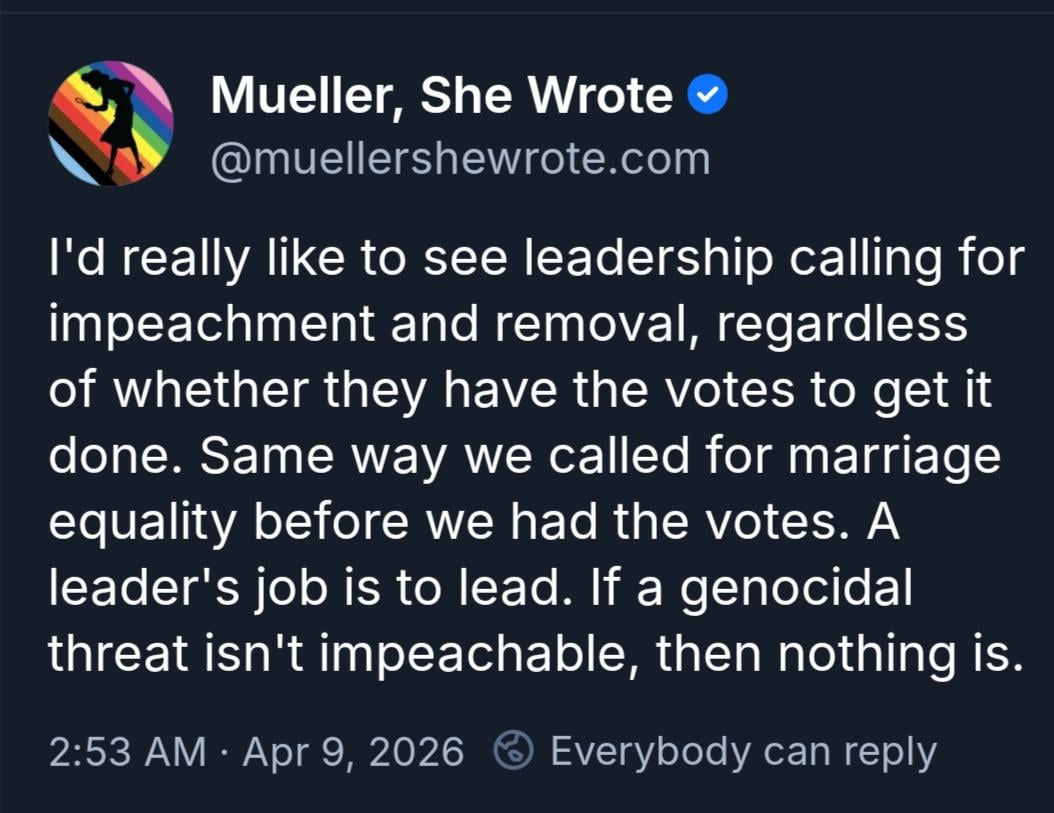Click the woman silhouette in the avatar

[118, 120]
